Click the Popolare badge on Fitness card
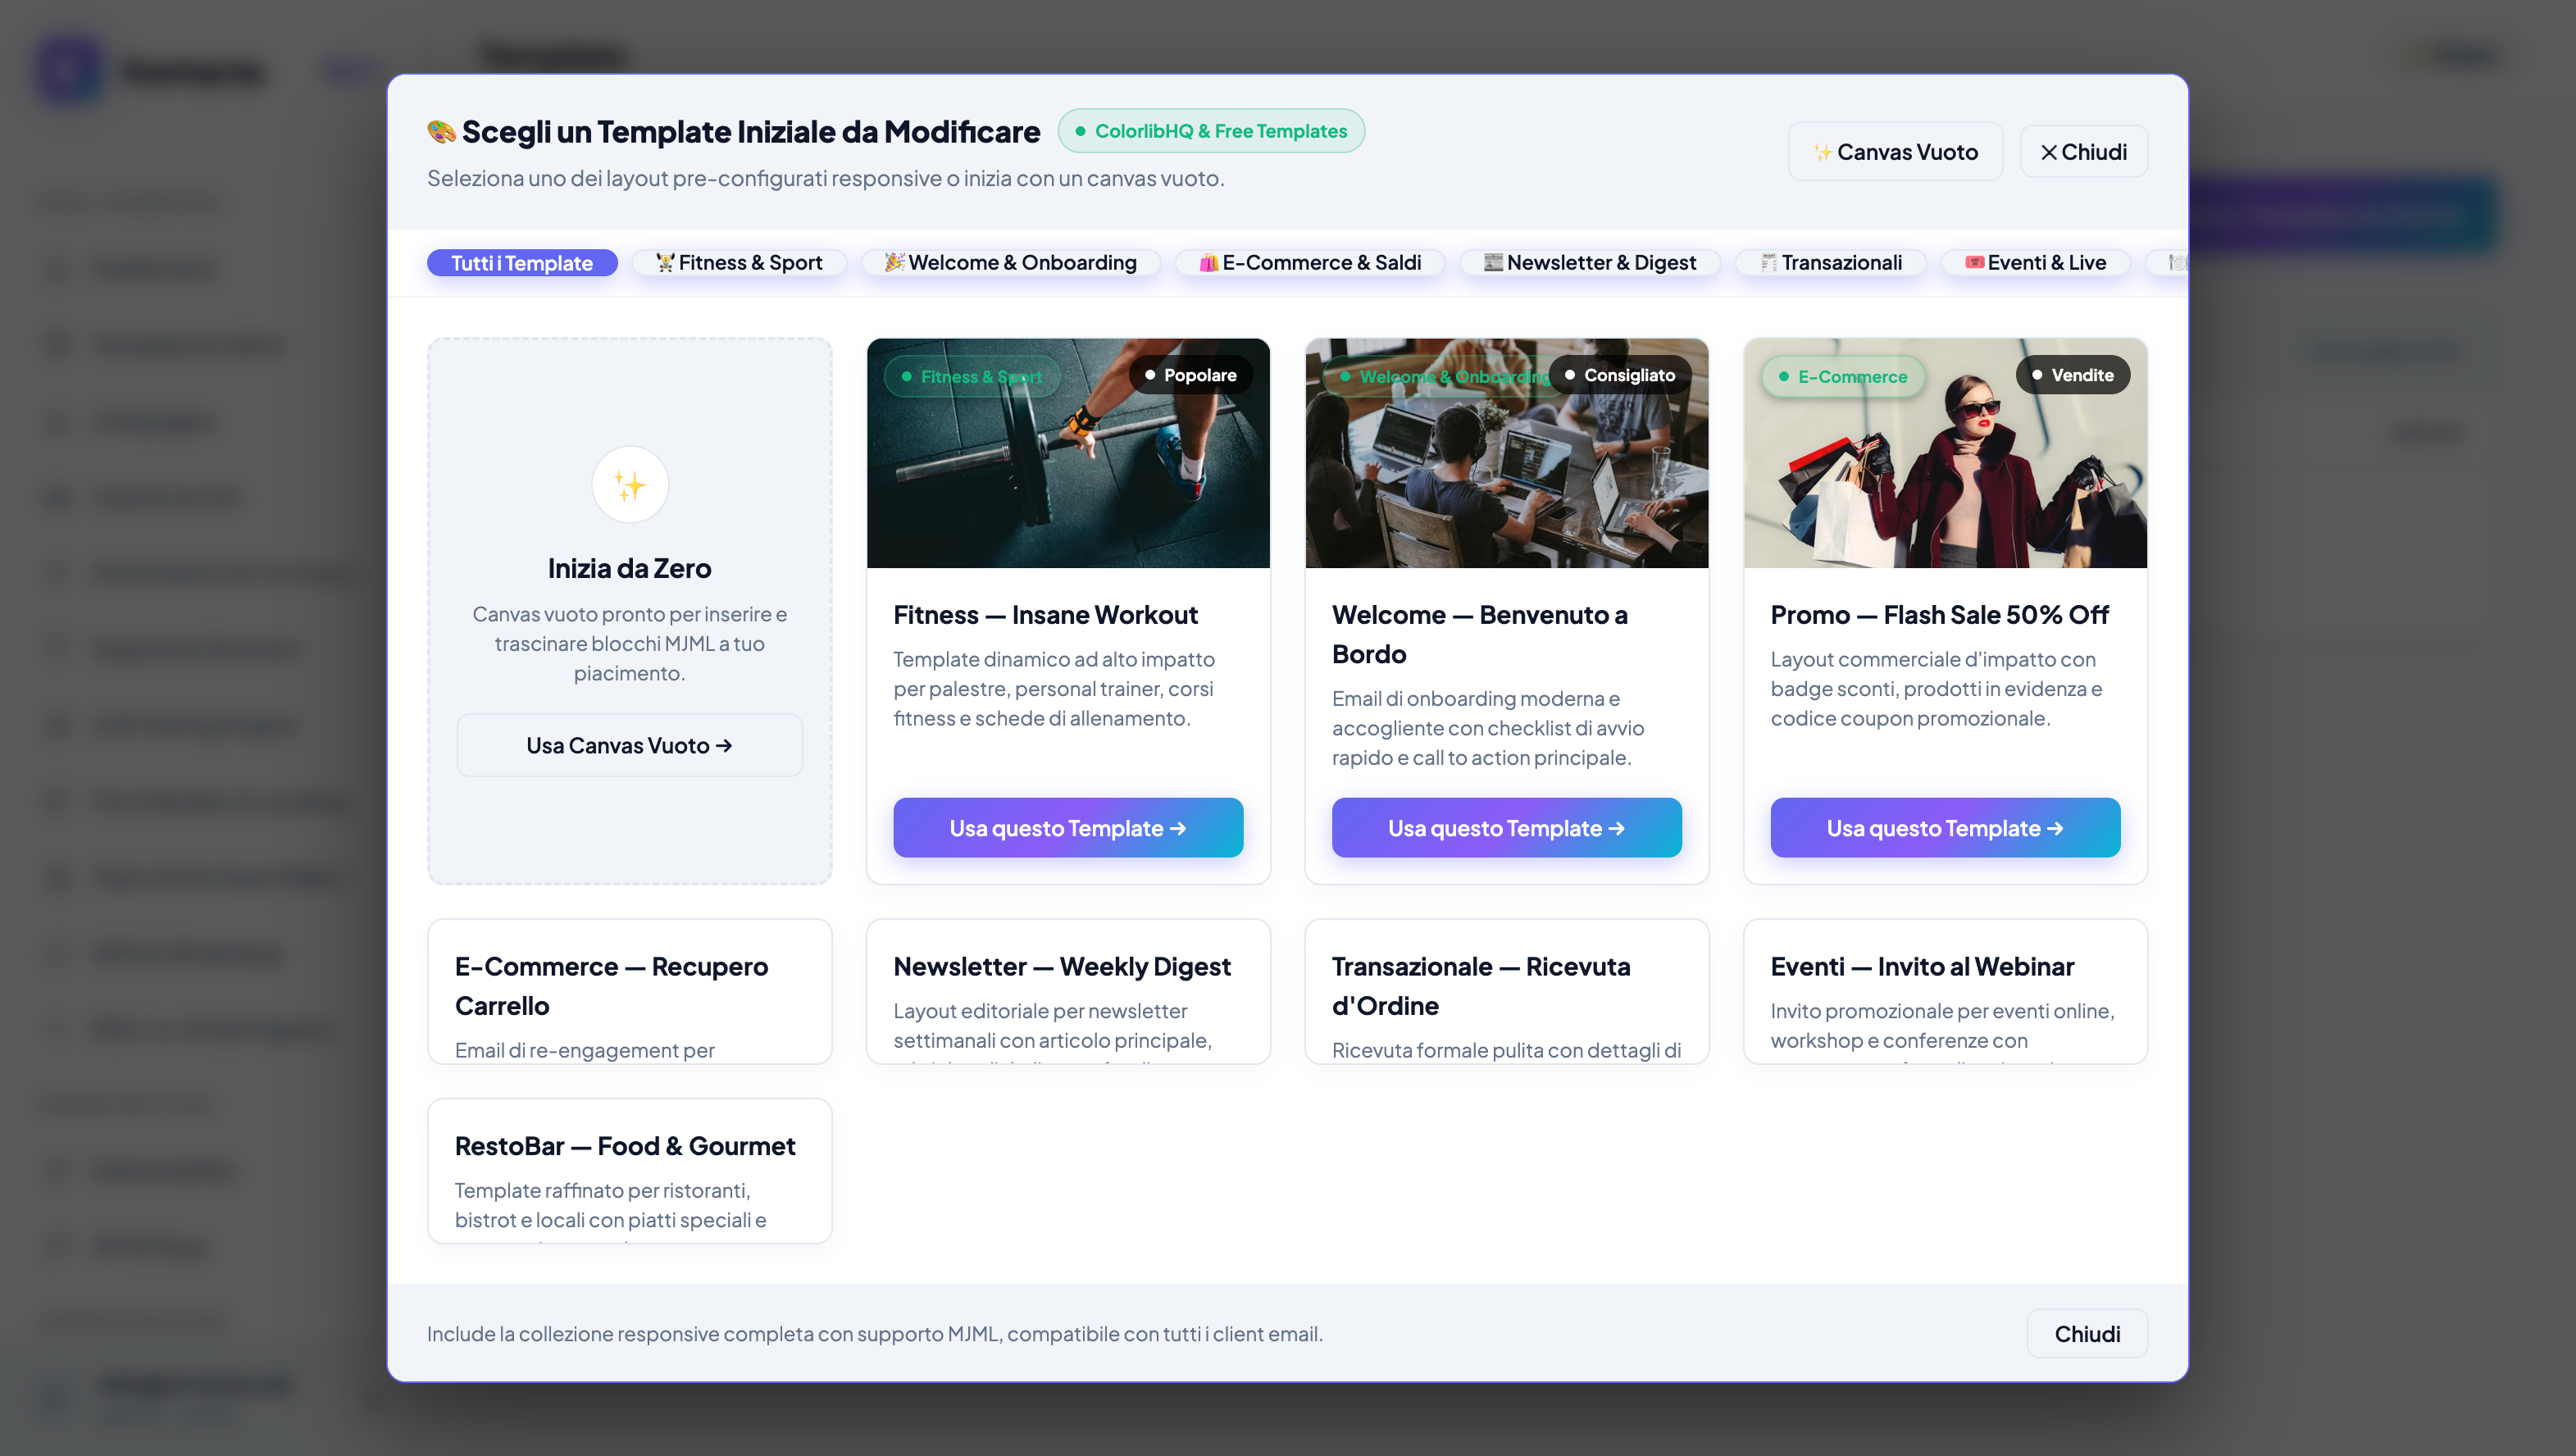 click(1190, 375)
